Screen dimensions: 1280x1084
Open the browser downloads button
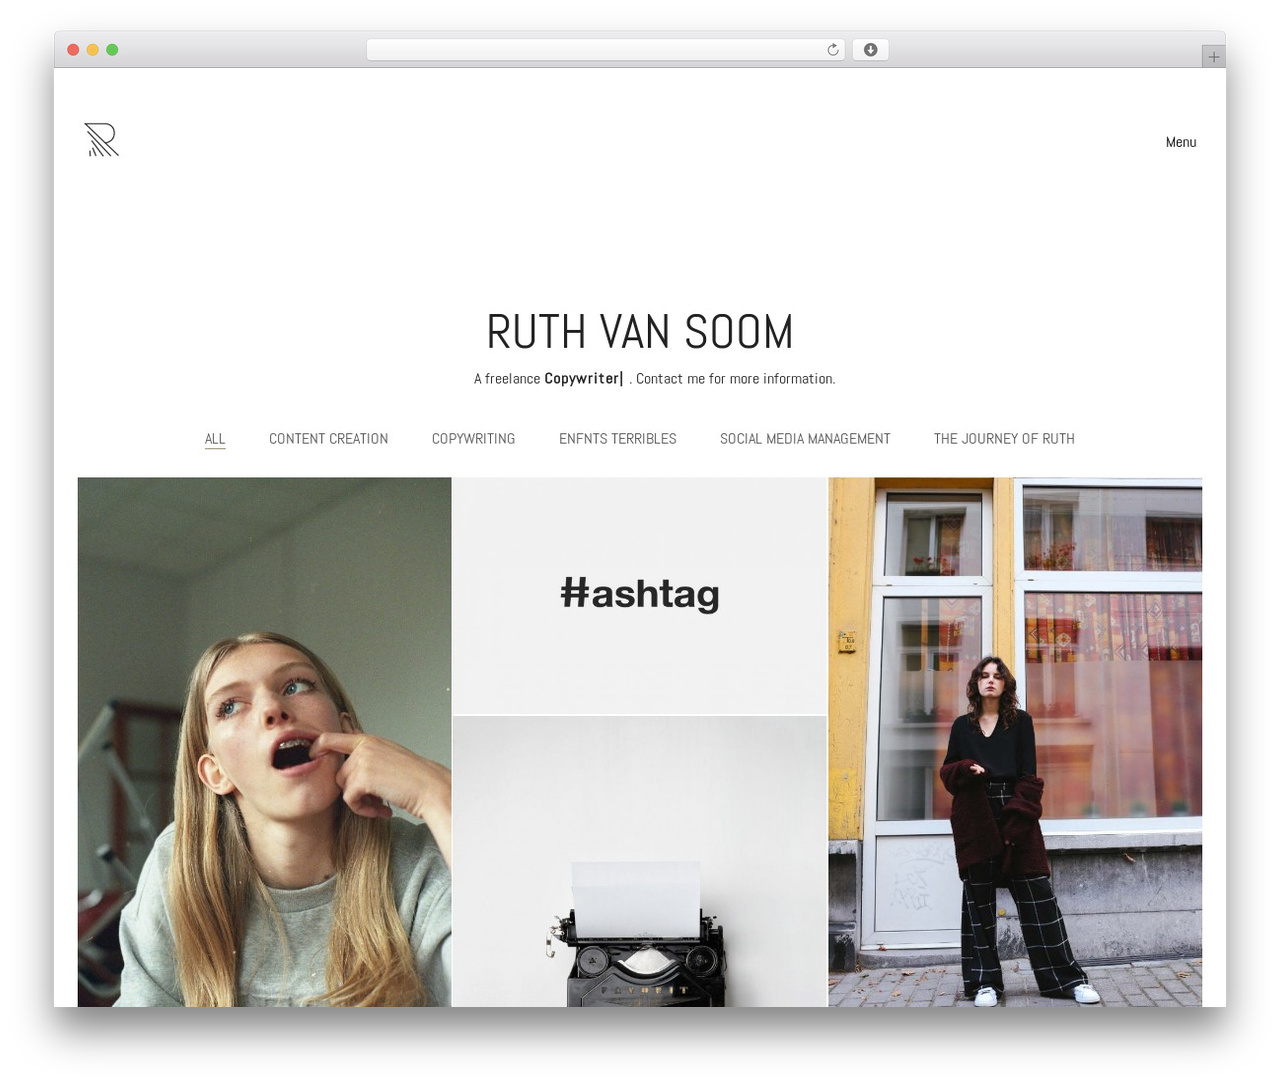coord(870,50)
